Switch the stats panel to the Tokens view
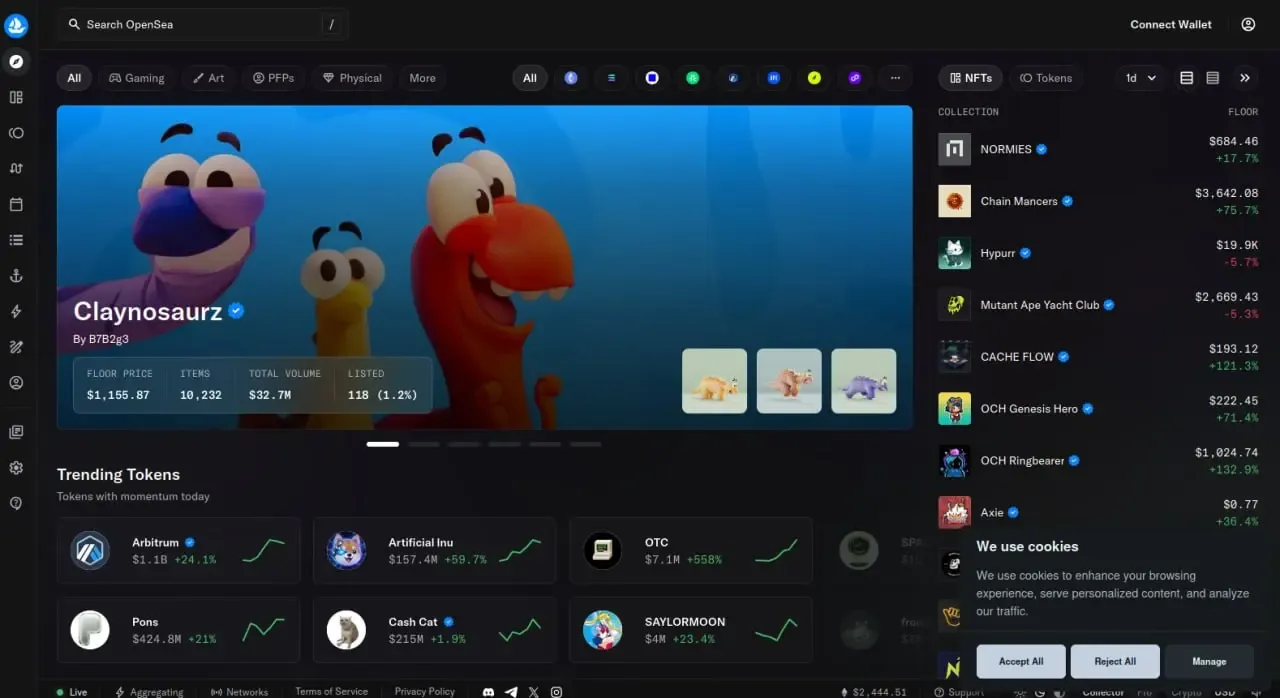1280x698 pixels. [x=1046, y=78]
